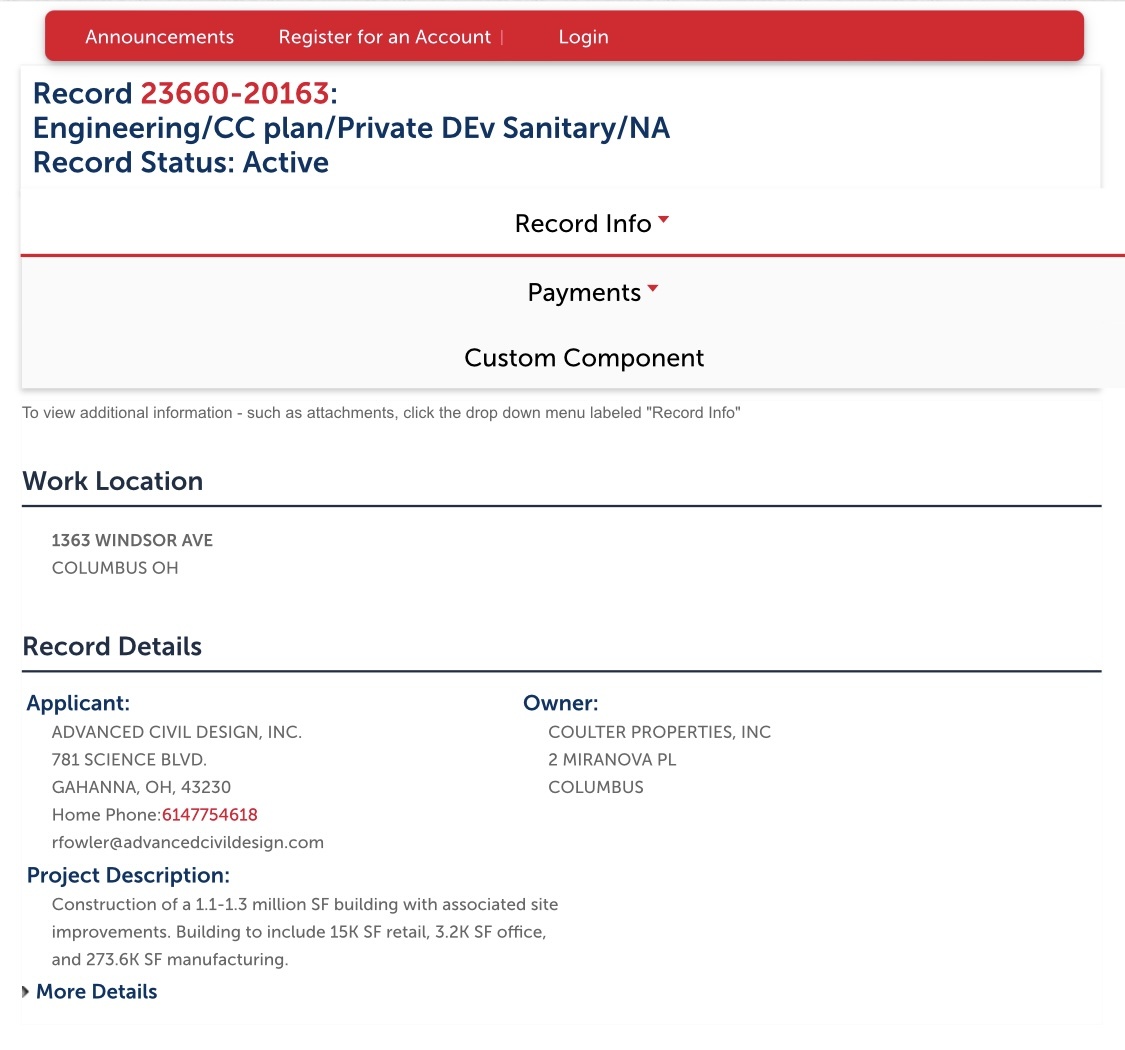Open the Announcements link
This screenshot has height=1050, width=1125.
159,37
